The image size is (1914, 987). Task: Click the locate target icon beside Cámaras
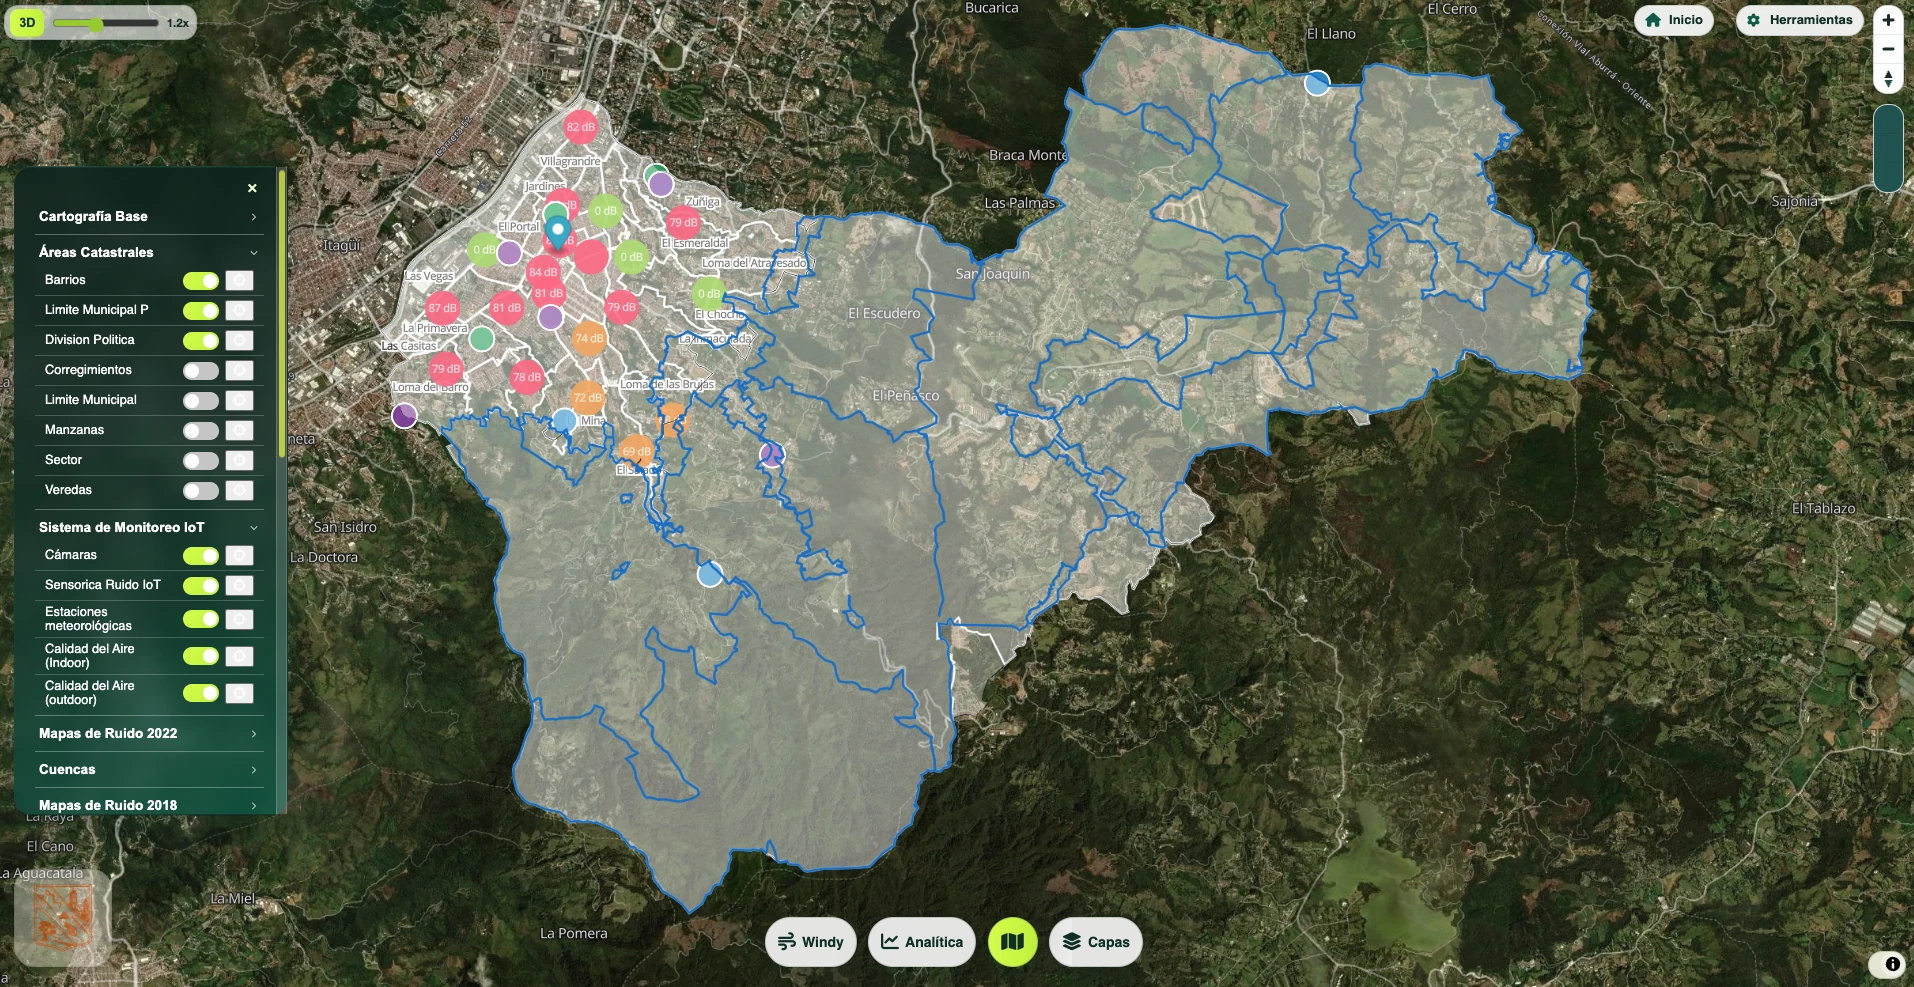click(x=239, y=556)
